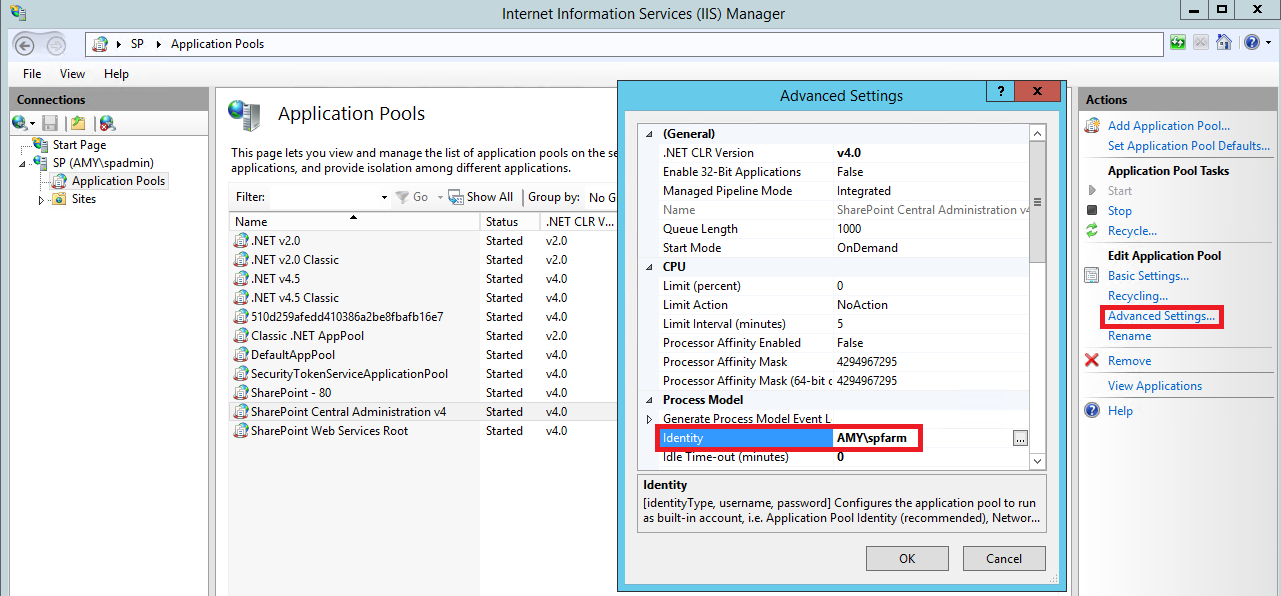Select Start Page in Connections tree

point(79,145)
